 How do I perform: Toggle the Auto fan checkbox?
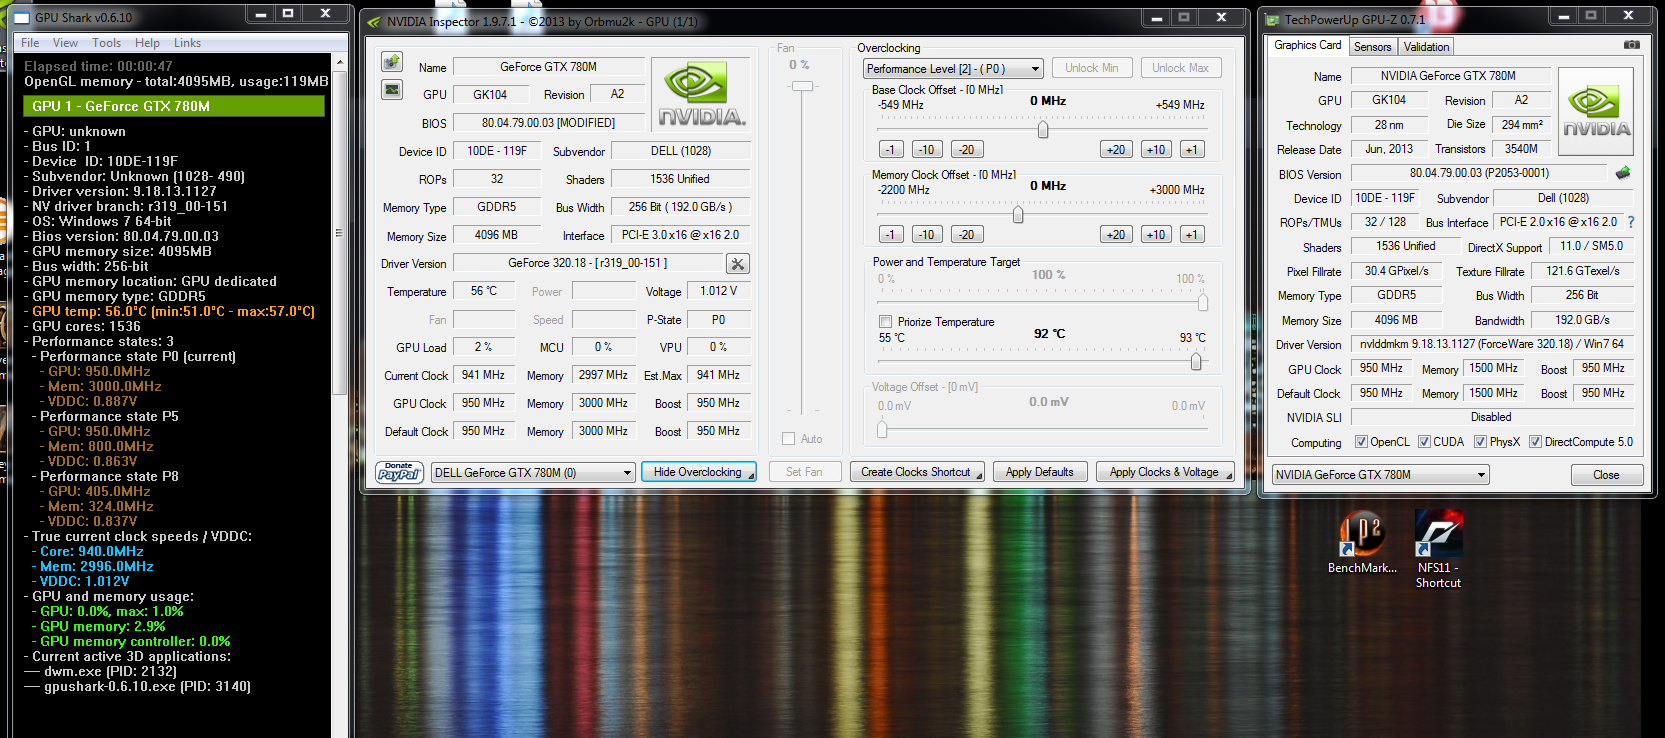pyautogui.click(x=788, y=439)
